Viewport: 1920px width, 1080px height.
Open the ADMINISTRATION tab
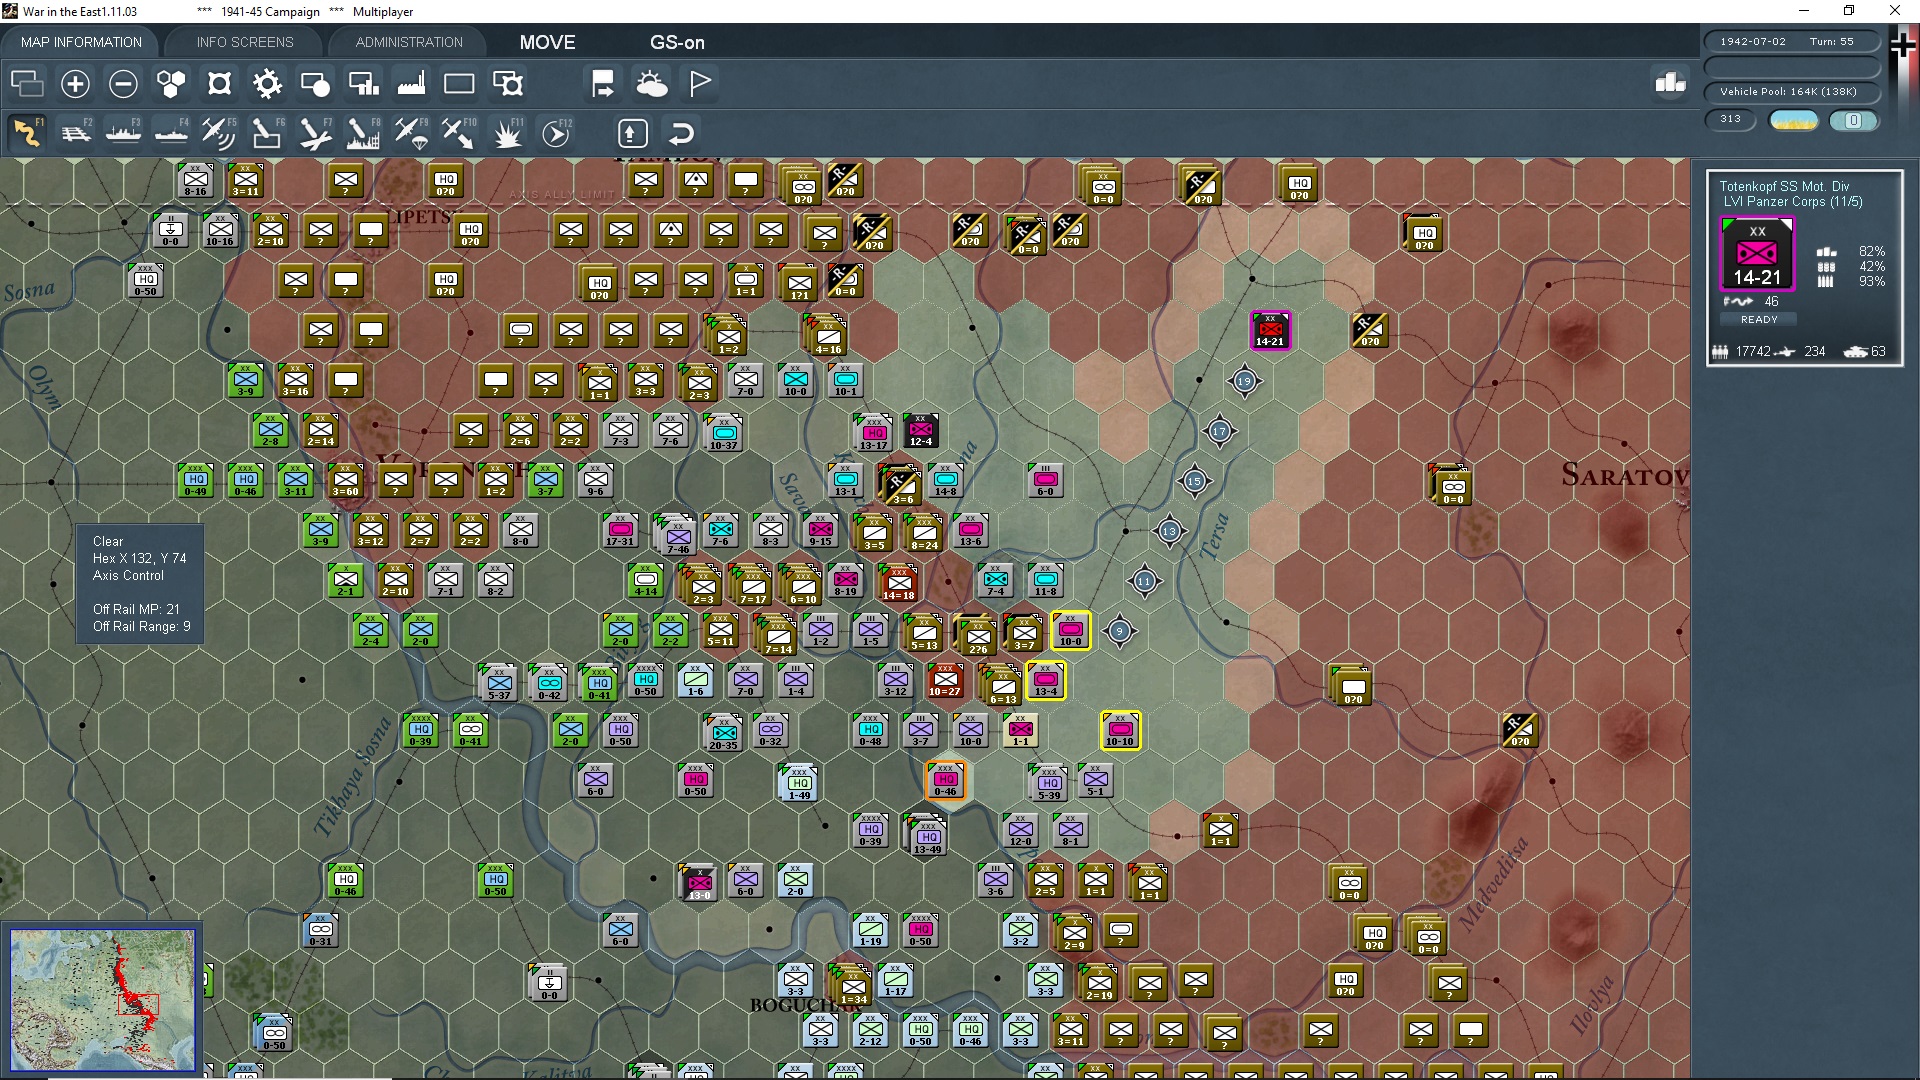tap(409, 42)
